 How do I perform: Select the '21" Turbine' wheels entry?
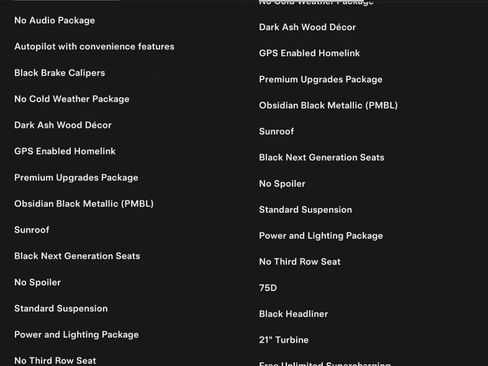[x=284, y=340]
